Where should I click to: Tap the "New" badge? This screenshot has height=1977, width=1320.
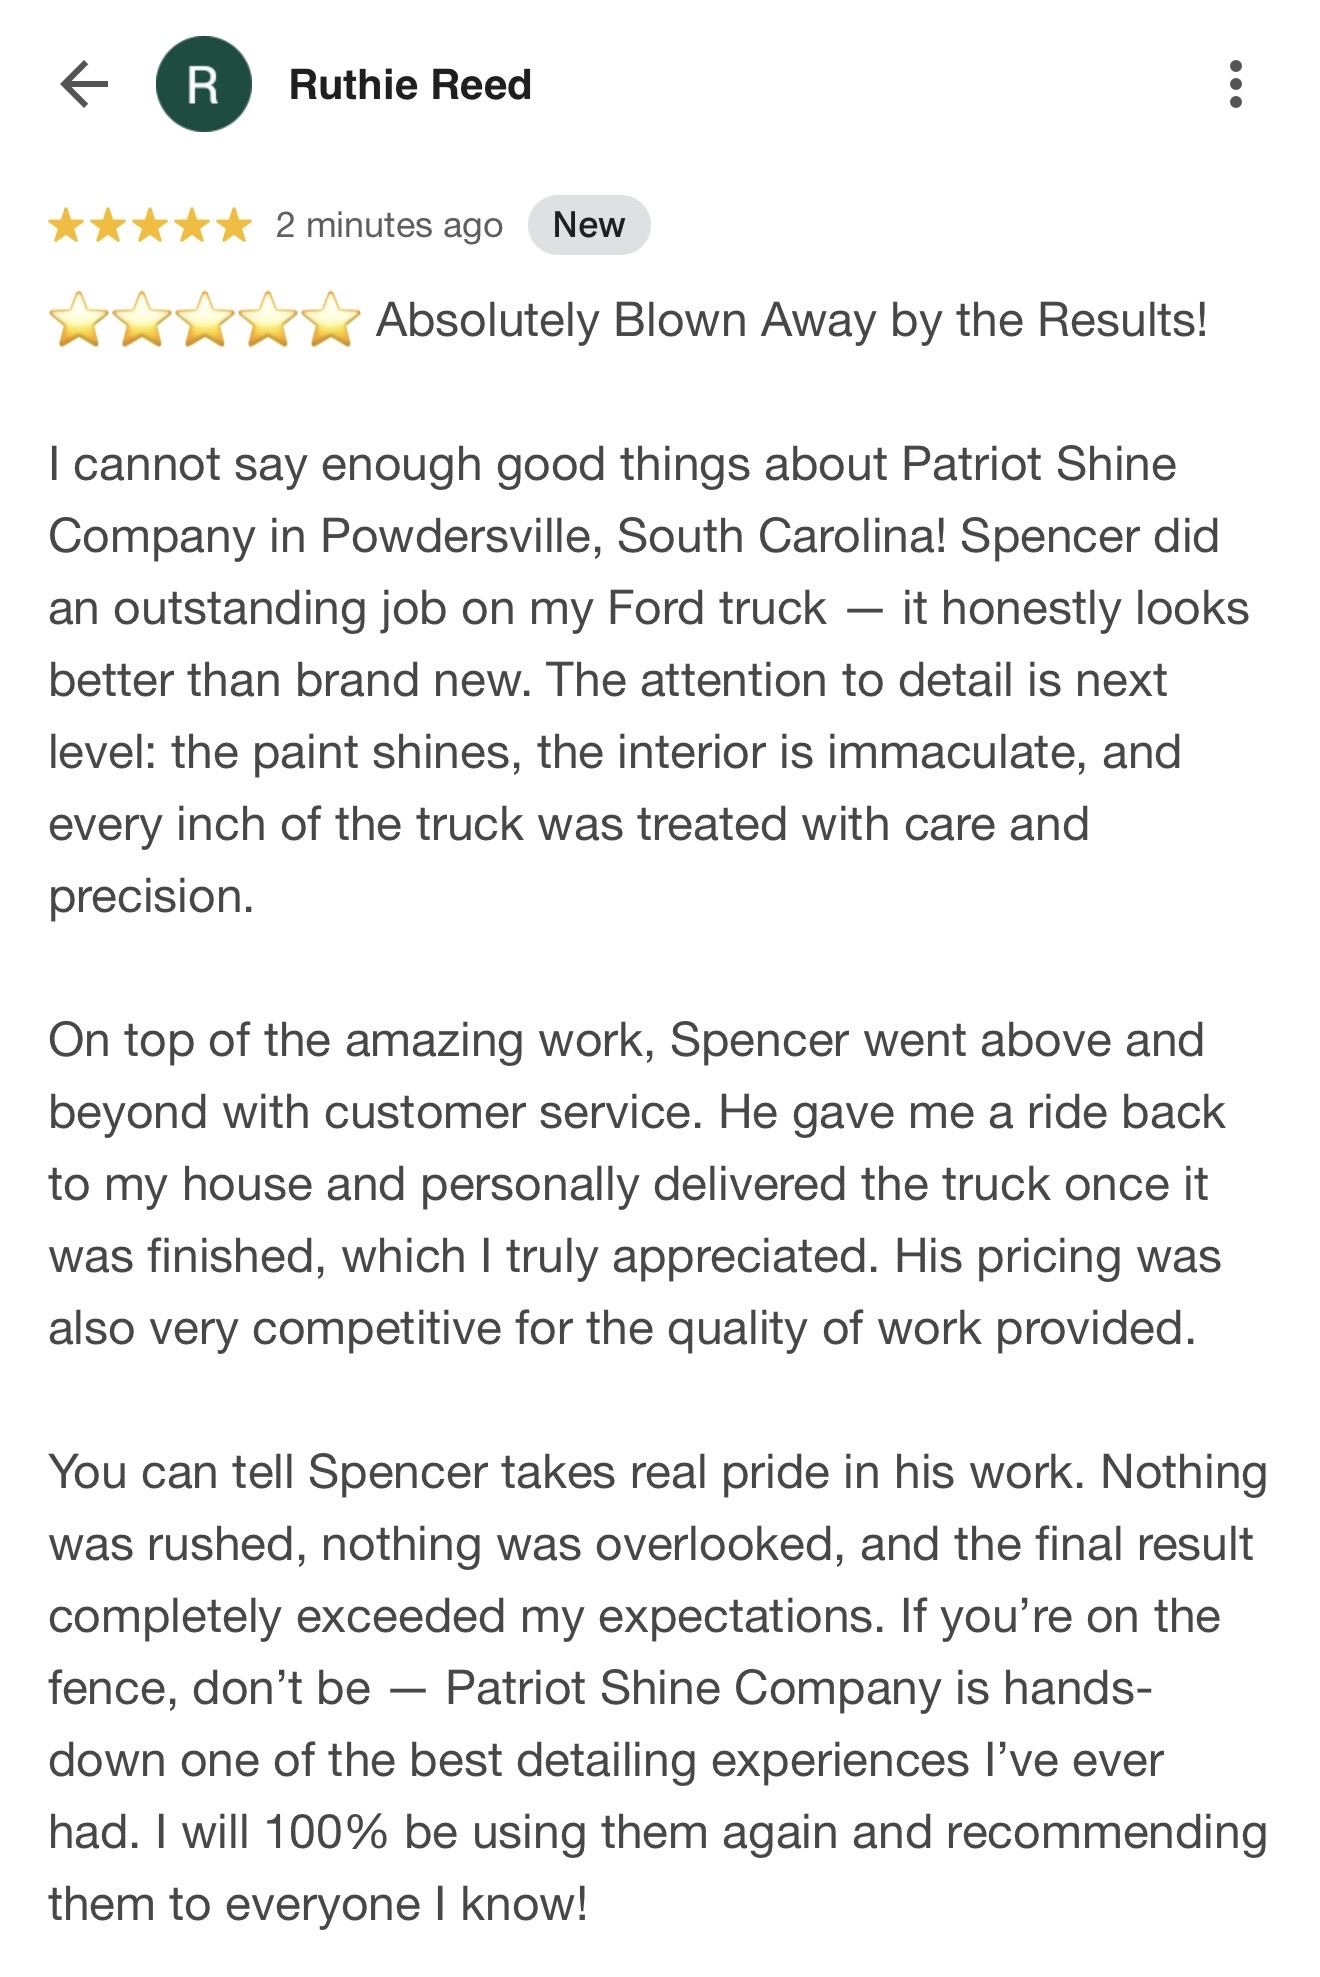click(x=589, y=225)
